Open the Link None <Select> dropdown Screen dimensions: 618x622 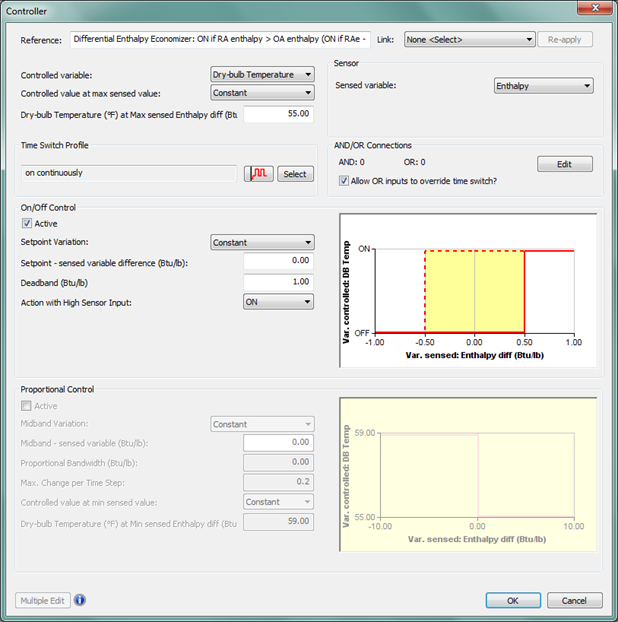470,40
